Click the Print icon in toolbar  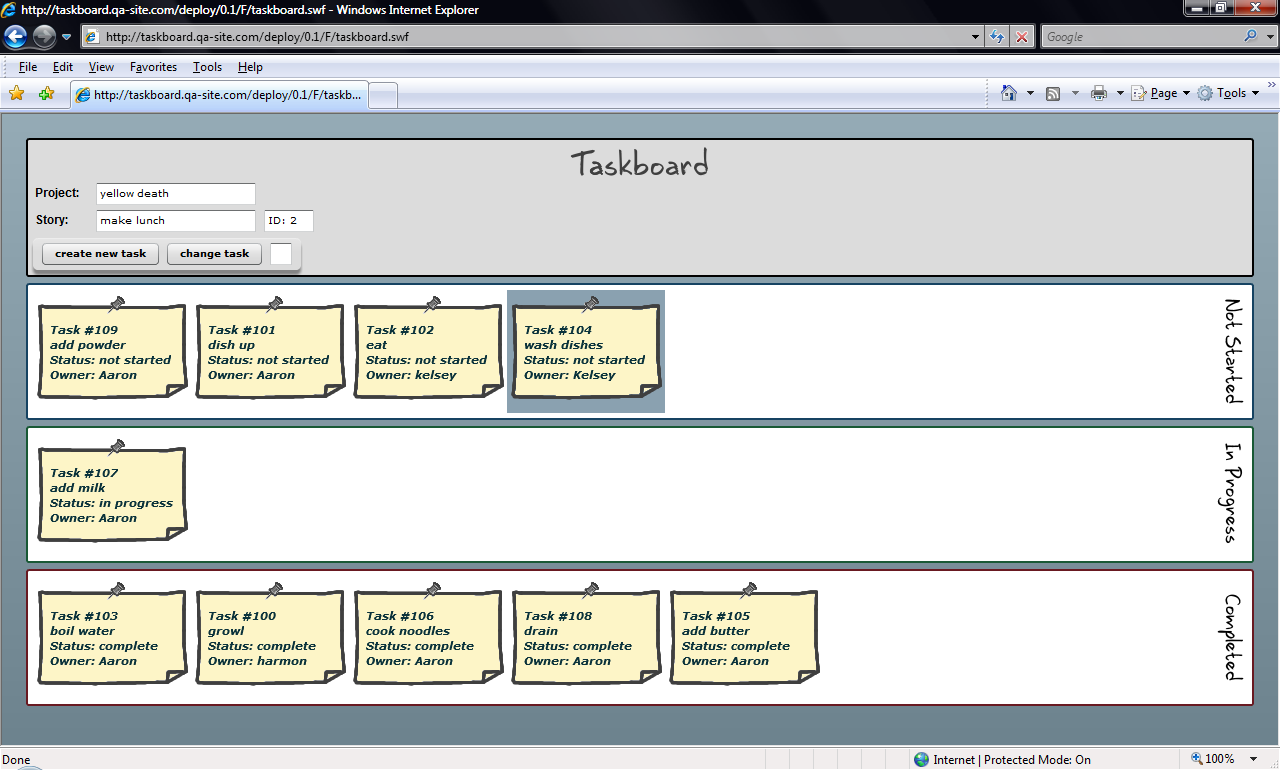pos(1099,93)
